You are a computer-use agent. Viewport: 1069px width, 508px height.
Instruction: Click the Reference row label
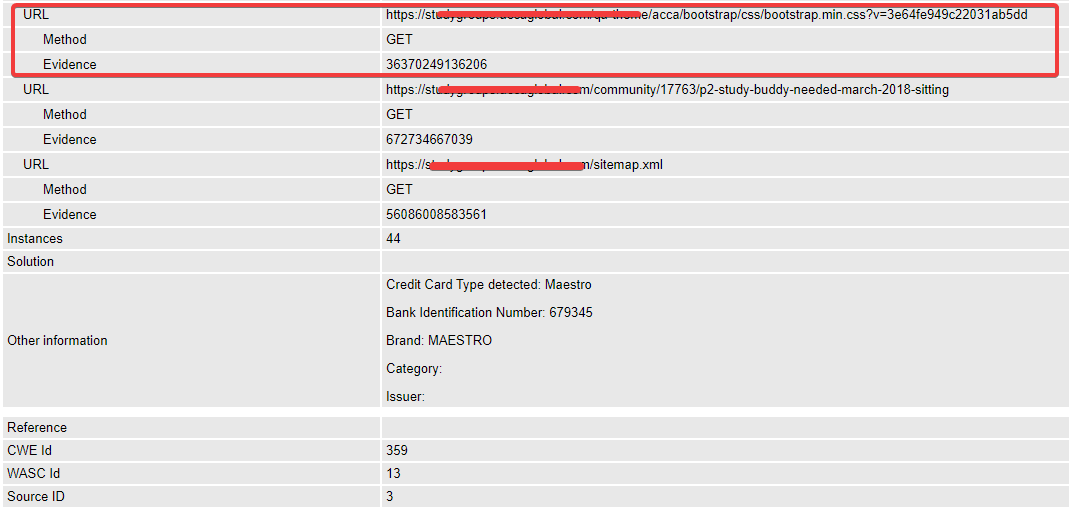click(37, 428)
